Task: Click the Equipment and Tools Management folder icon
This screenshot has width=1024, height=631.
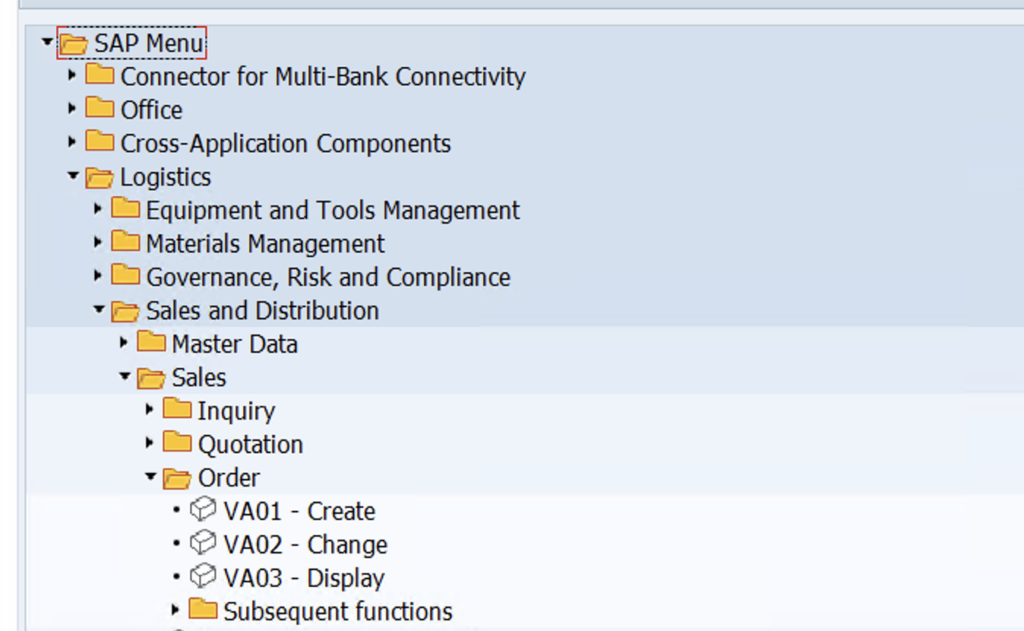Action: coord(125,207)
